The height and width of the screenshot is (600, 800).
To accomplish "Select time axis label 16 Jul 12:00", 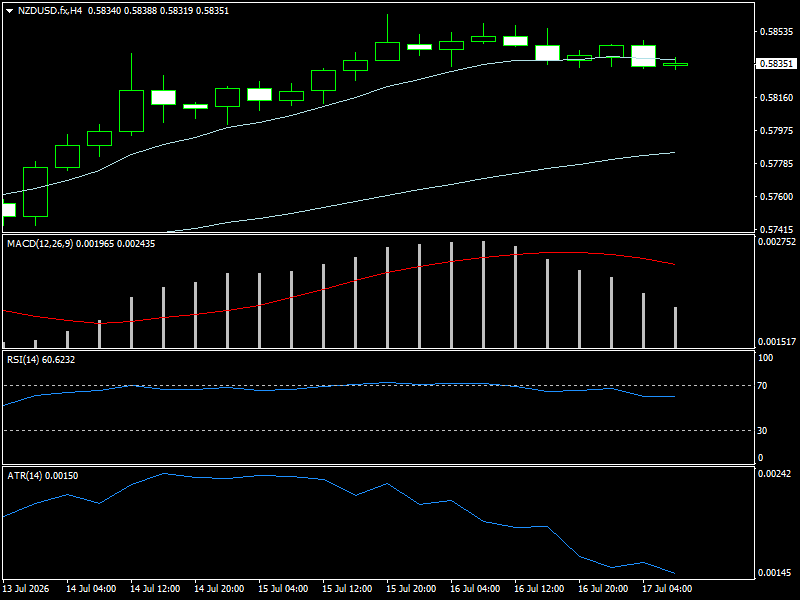I will pyautogui.click(x=539, y=589).
